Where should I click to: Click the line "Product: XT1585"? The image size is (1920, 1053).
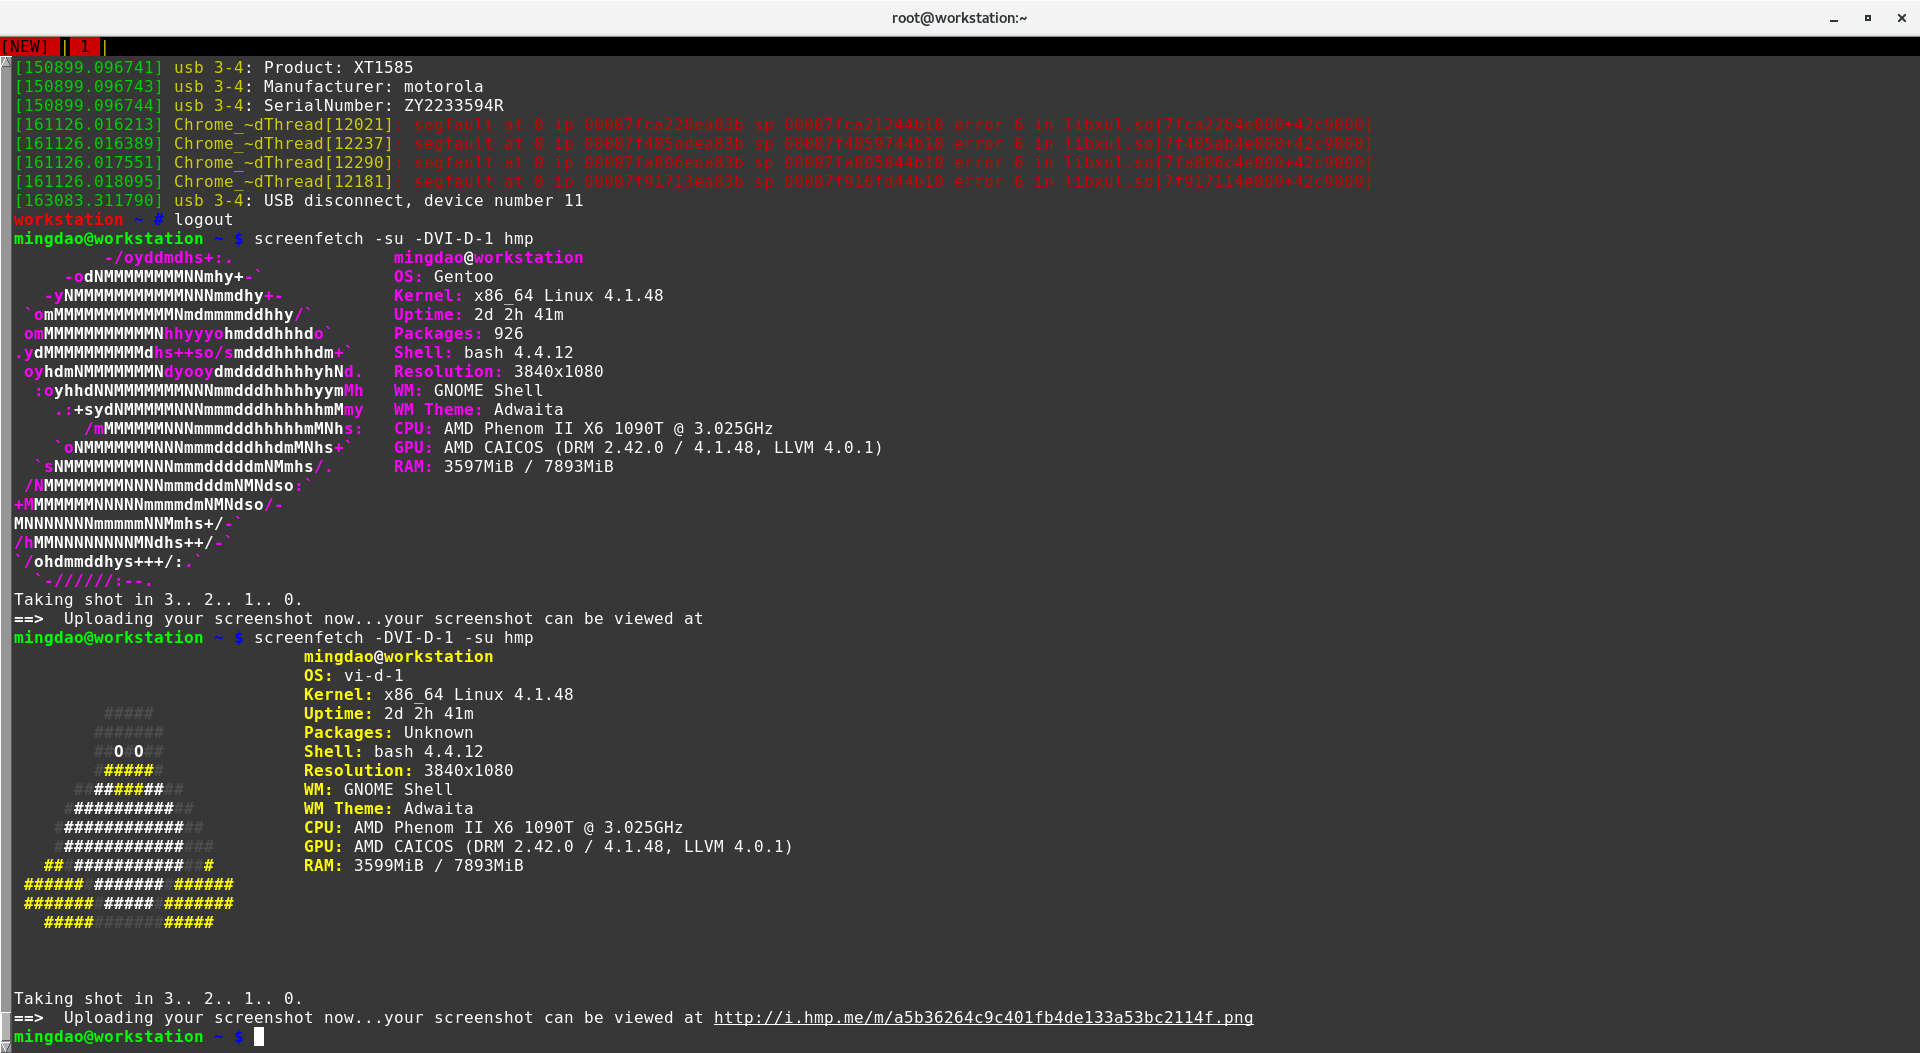[x=338, y=67]
